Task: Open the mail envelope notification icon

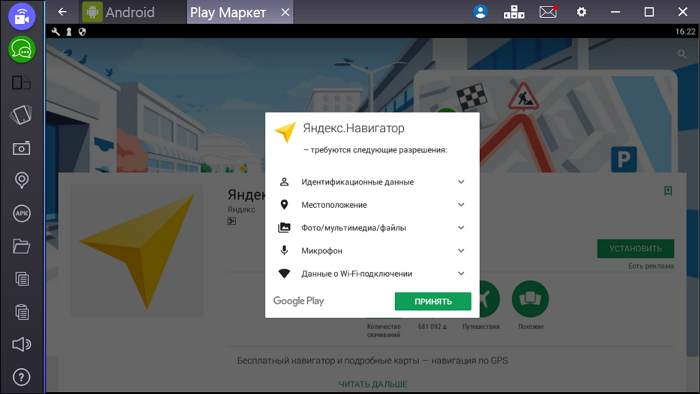Action: coord(548,12)
